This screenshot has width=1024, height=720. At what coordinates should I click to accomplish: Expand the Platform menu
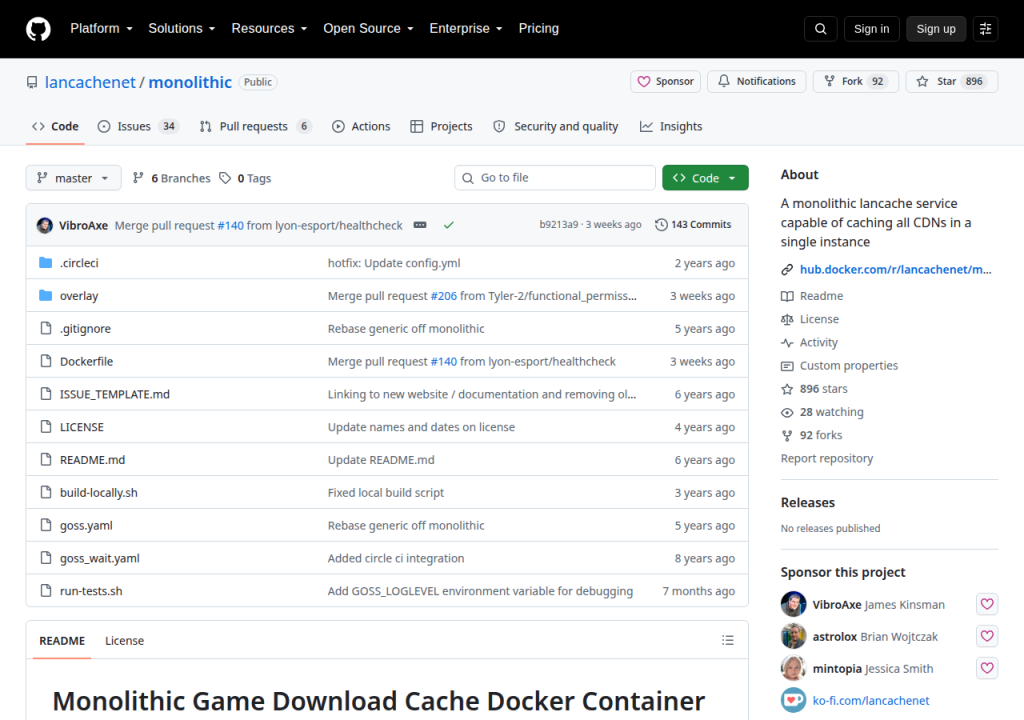pyautogui.click(x=101, y=29)
